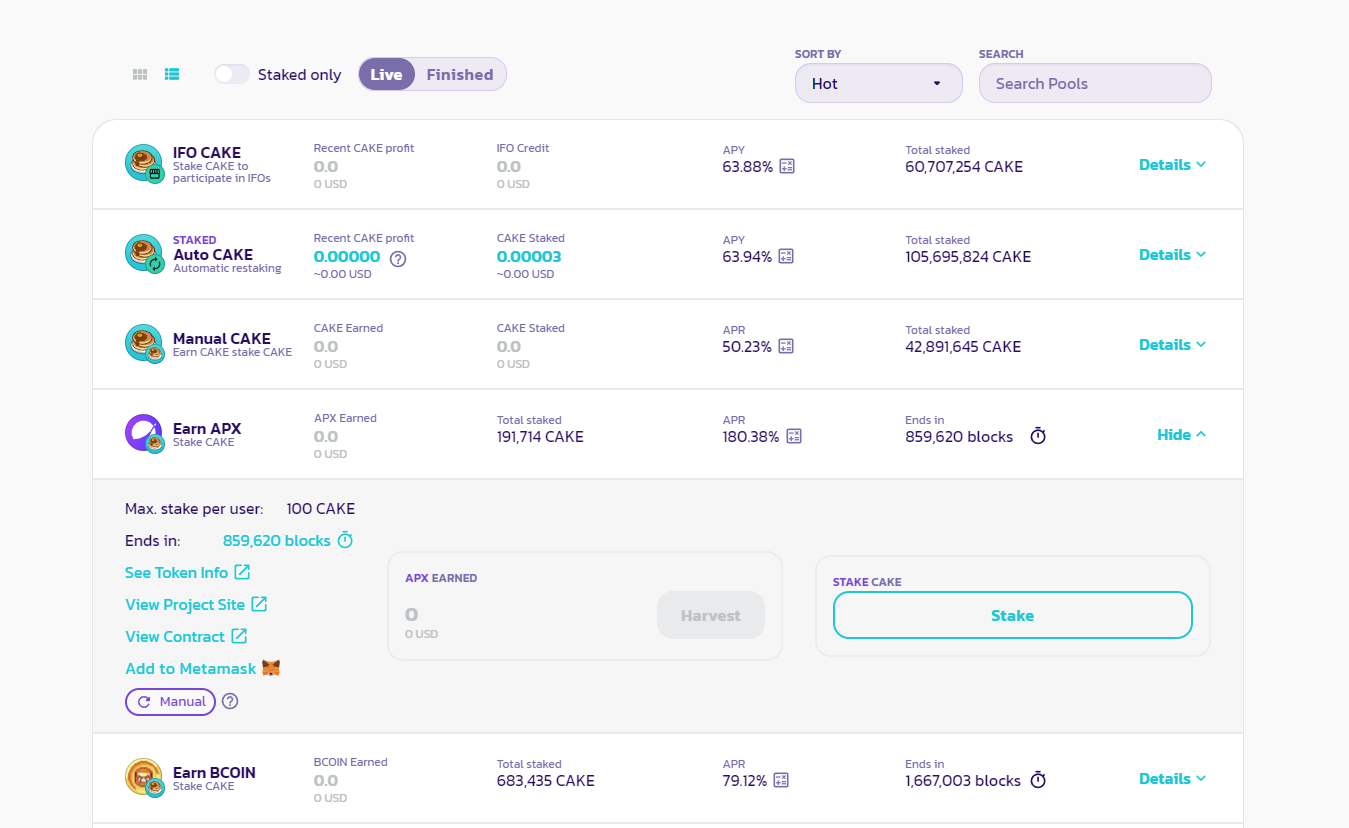Click the 42,891,645 CAKE total staked
The image size is (1349, 828).
(x=963, y=347)
